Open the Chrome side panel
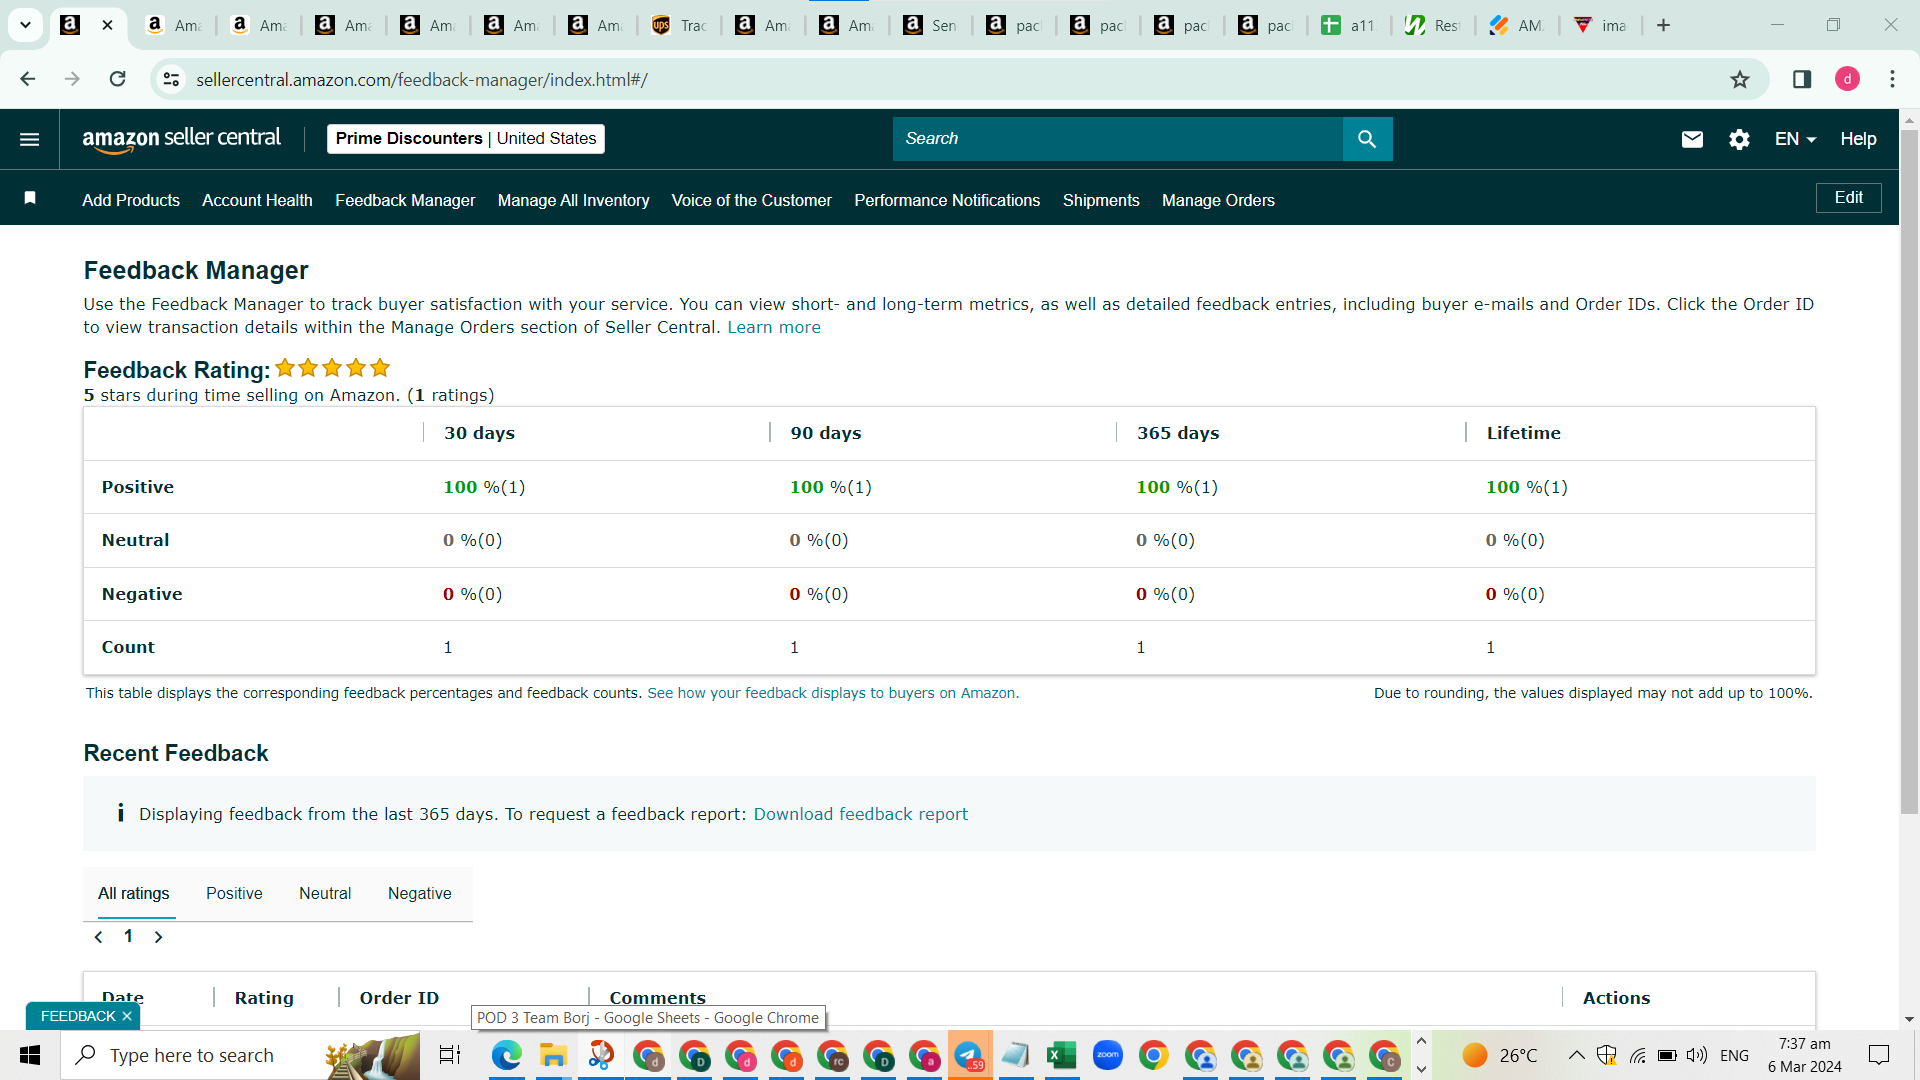 point(1802,79)
